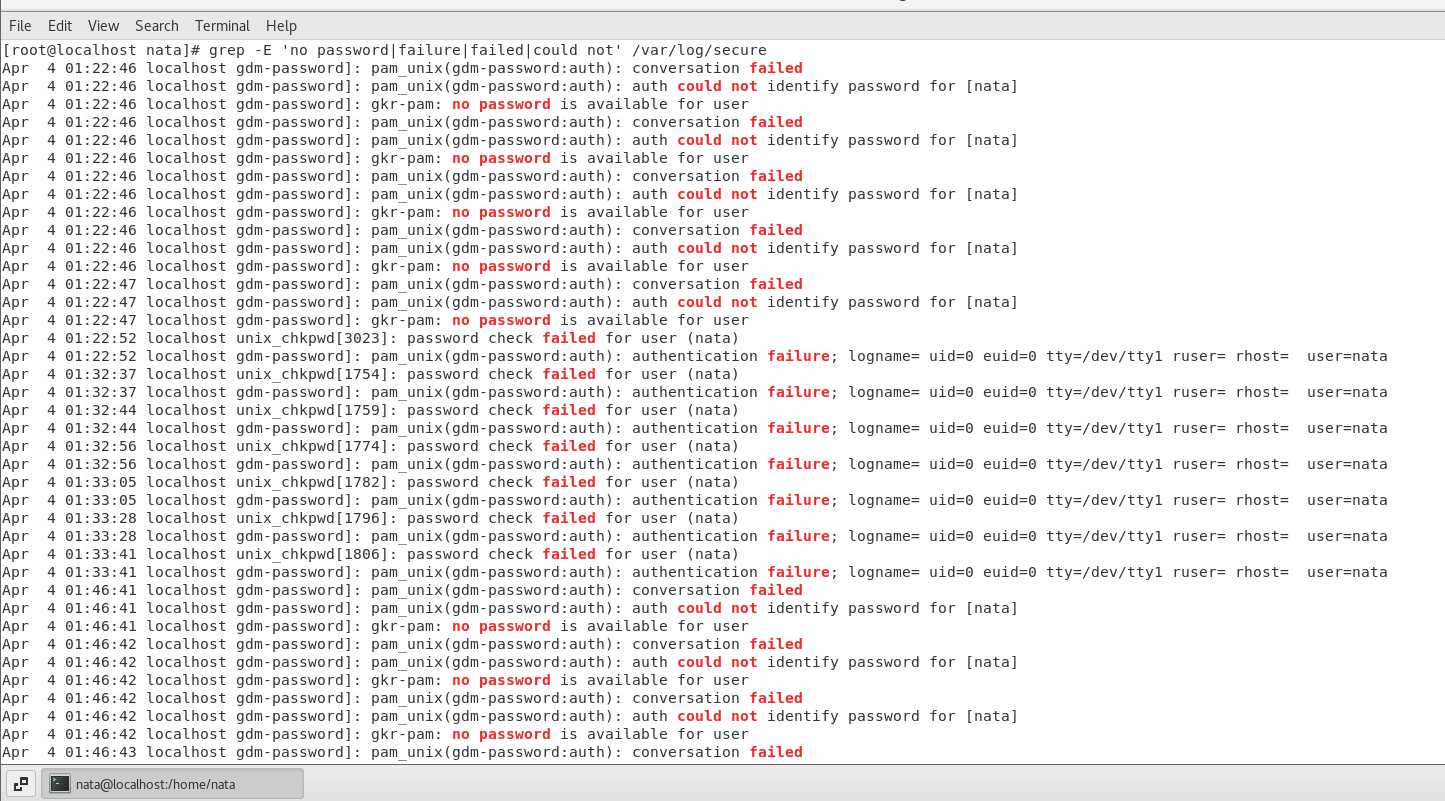Click the 01:22:47 'could not identify password' line
Viewport: 1445px width, 801px height.
coord(510,302)
